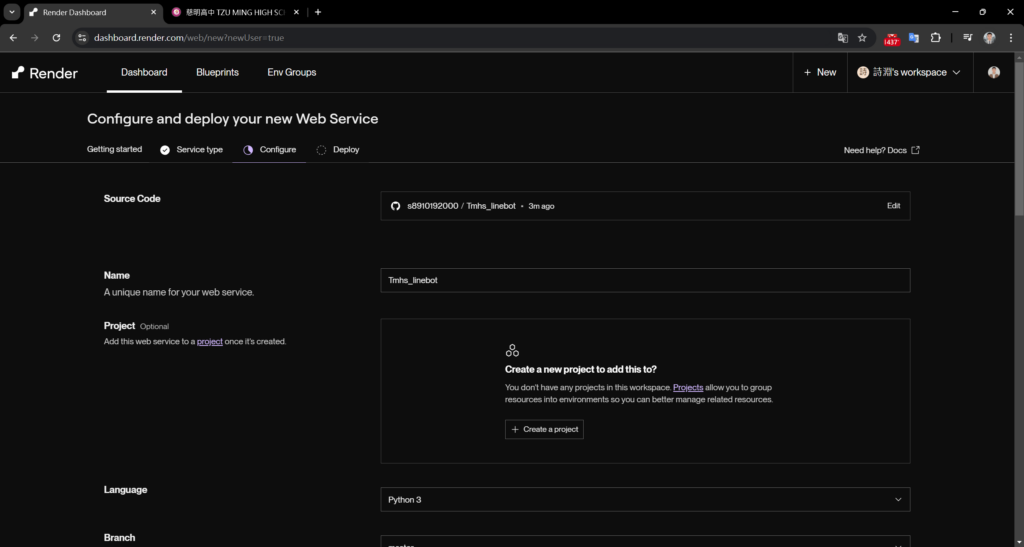Image resolution: width=1024 pixels, height=547 pixels.
Task: Edit the source code repository
Action: [x=893, y=206]
